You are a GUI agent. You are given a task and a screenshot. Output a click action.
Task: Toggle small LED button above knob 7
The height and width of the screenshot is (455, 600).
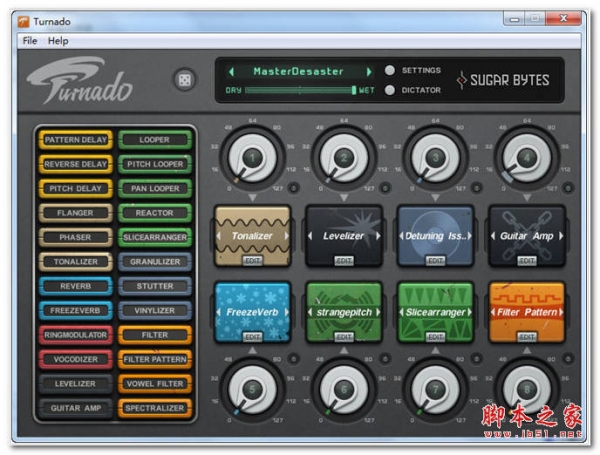point(476,359)
